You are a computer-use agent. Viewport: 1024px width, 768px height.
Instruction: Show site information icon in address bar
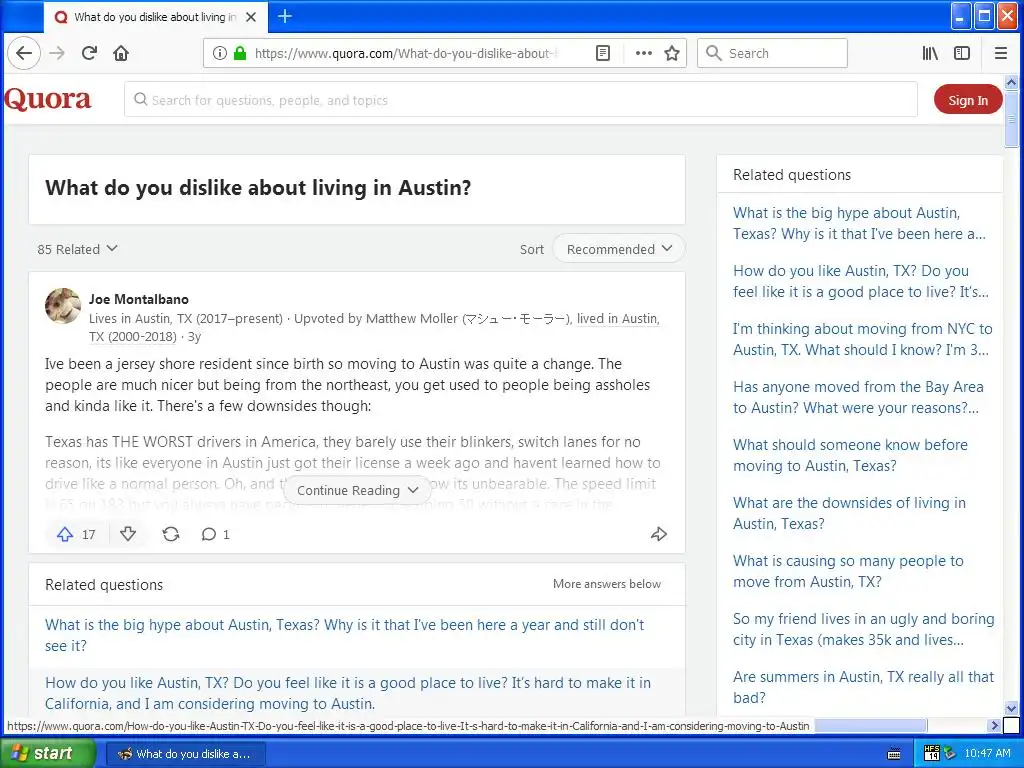coord(220,54)
